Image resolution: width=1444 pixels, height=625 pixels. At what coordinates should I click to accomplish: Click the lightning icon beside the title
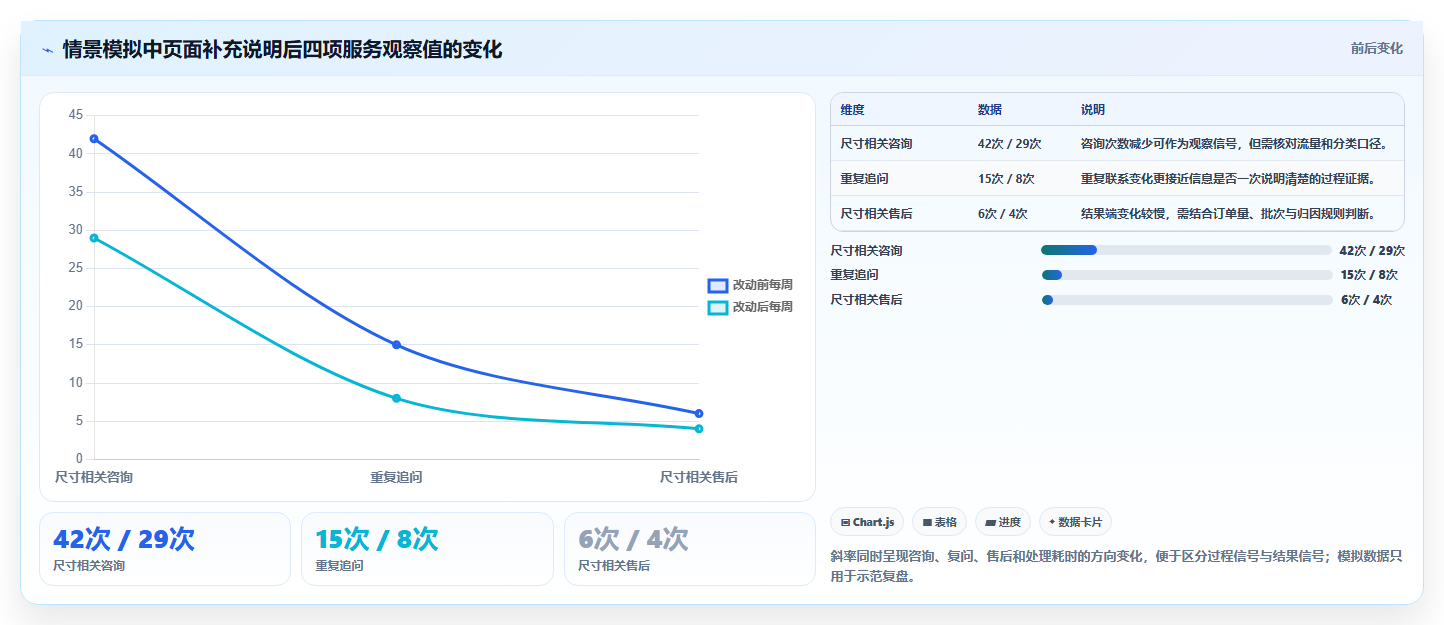47,50
